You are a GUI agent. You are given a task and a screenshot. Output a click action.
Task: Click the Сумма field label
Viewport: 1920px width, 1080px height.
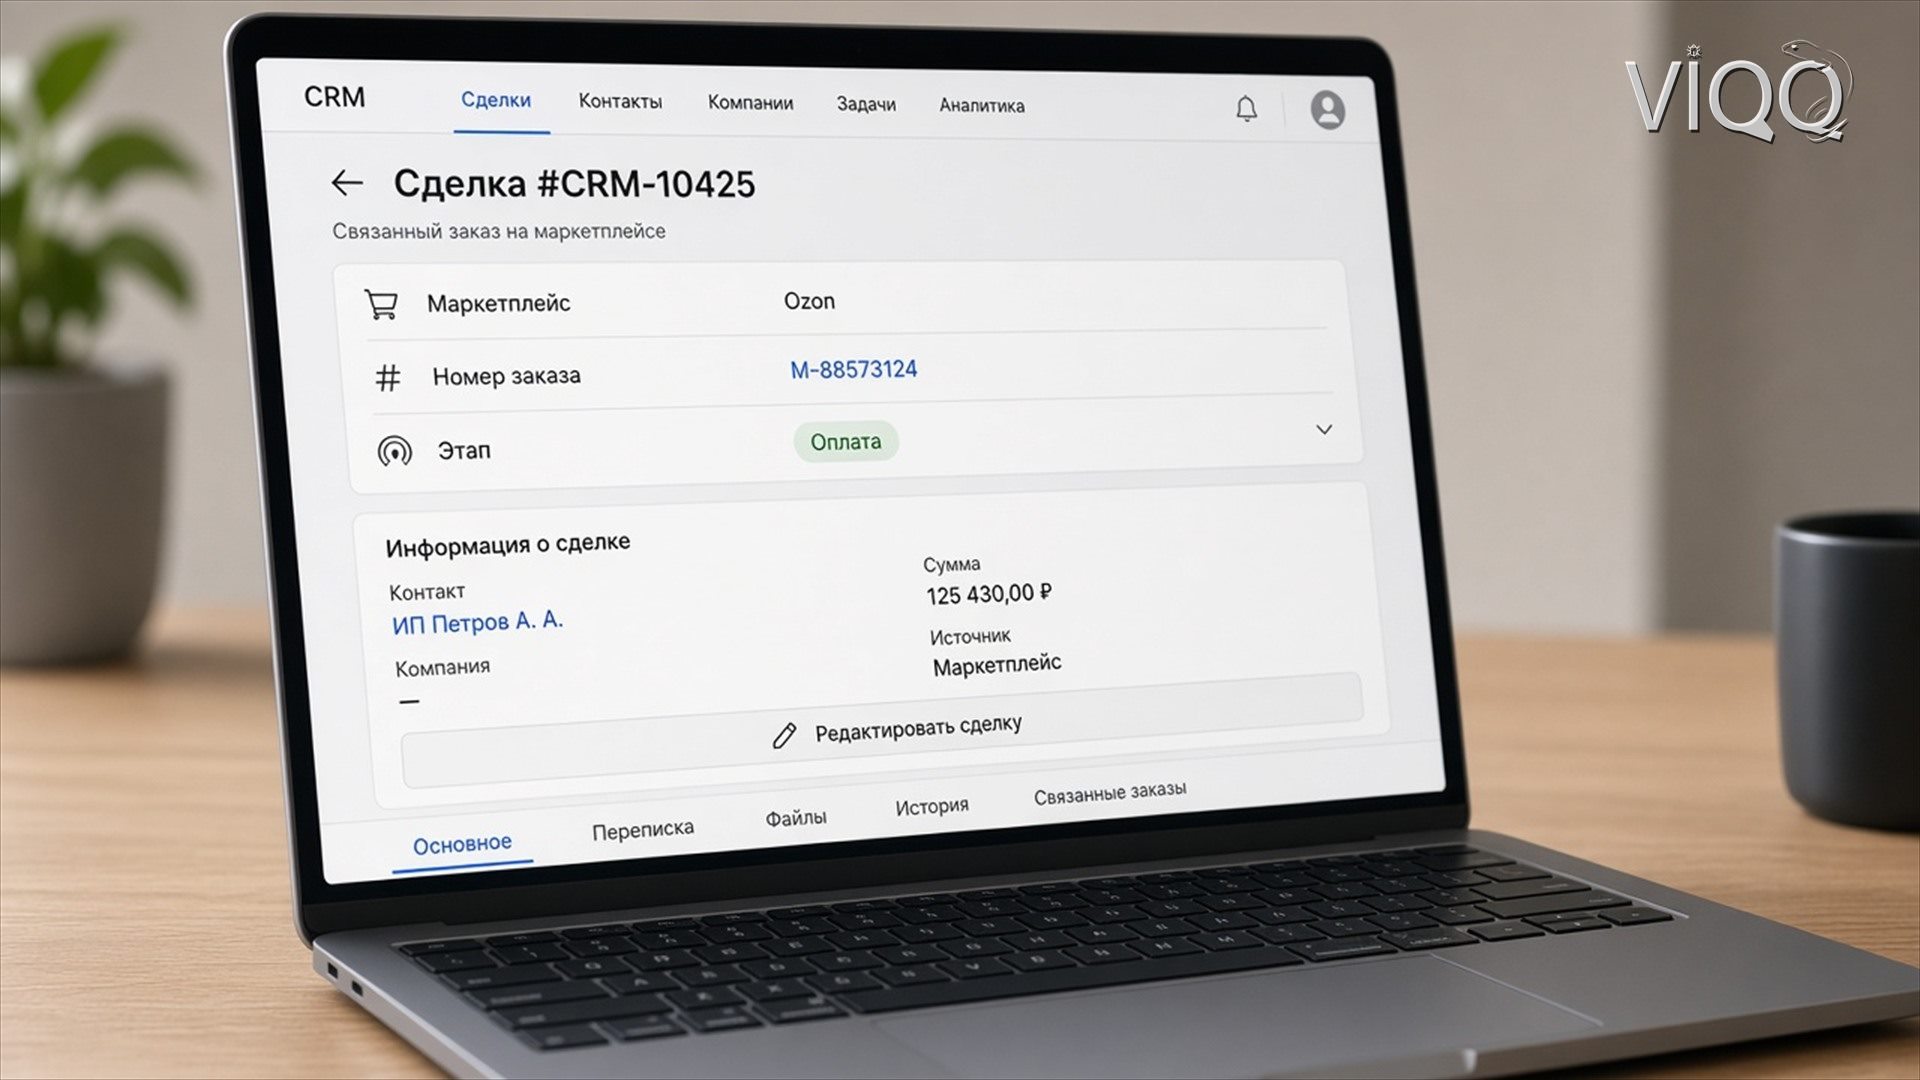coord(951,564)
